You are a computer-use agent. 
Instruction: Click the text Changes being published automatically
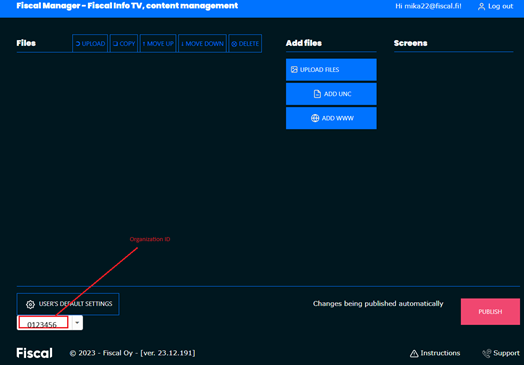tap(378, 303)
